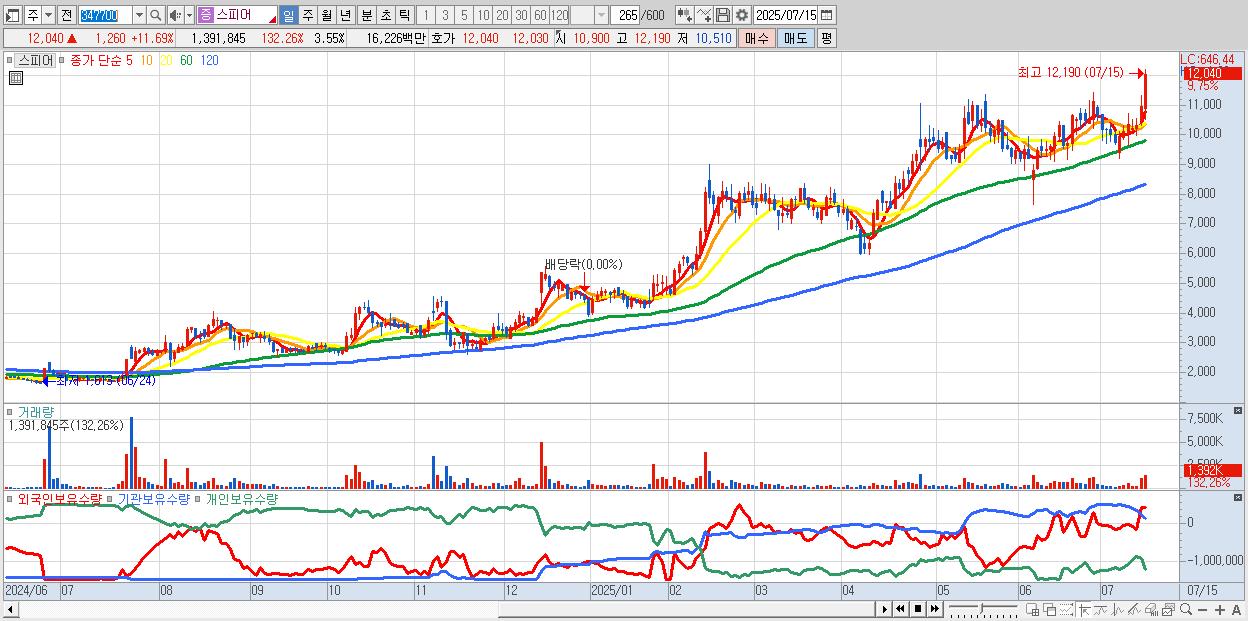Choose the 5 interval button
This screenshot has height=621, width=1248.
pyautogui.click(x=464, y=15)
